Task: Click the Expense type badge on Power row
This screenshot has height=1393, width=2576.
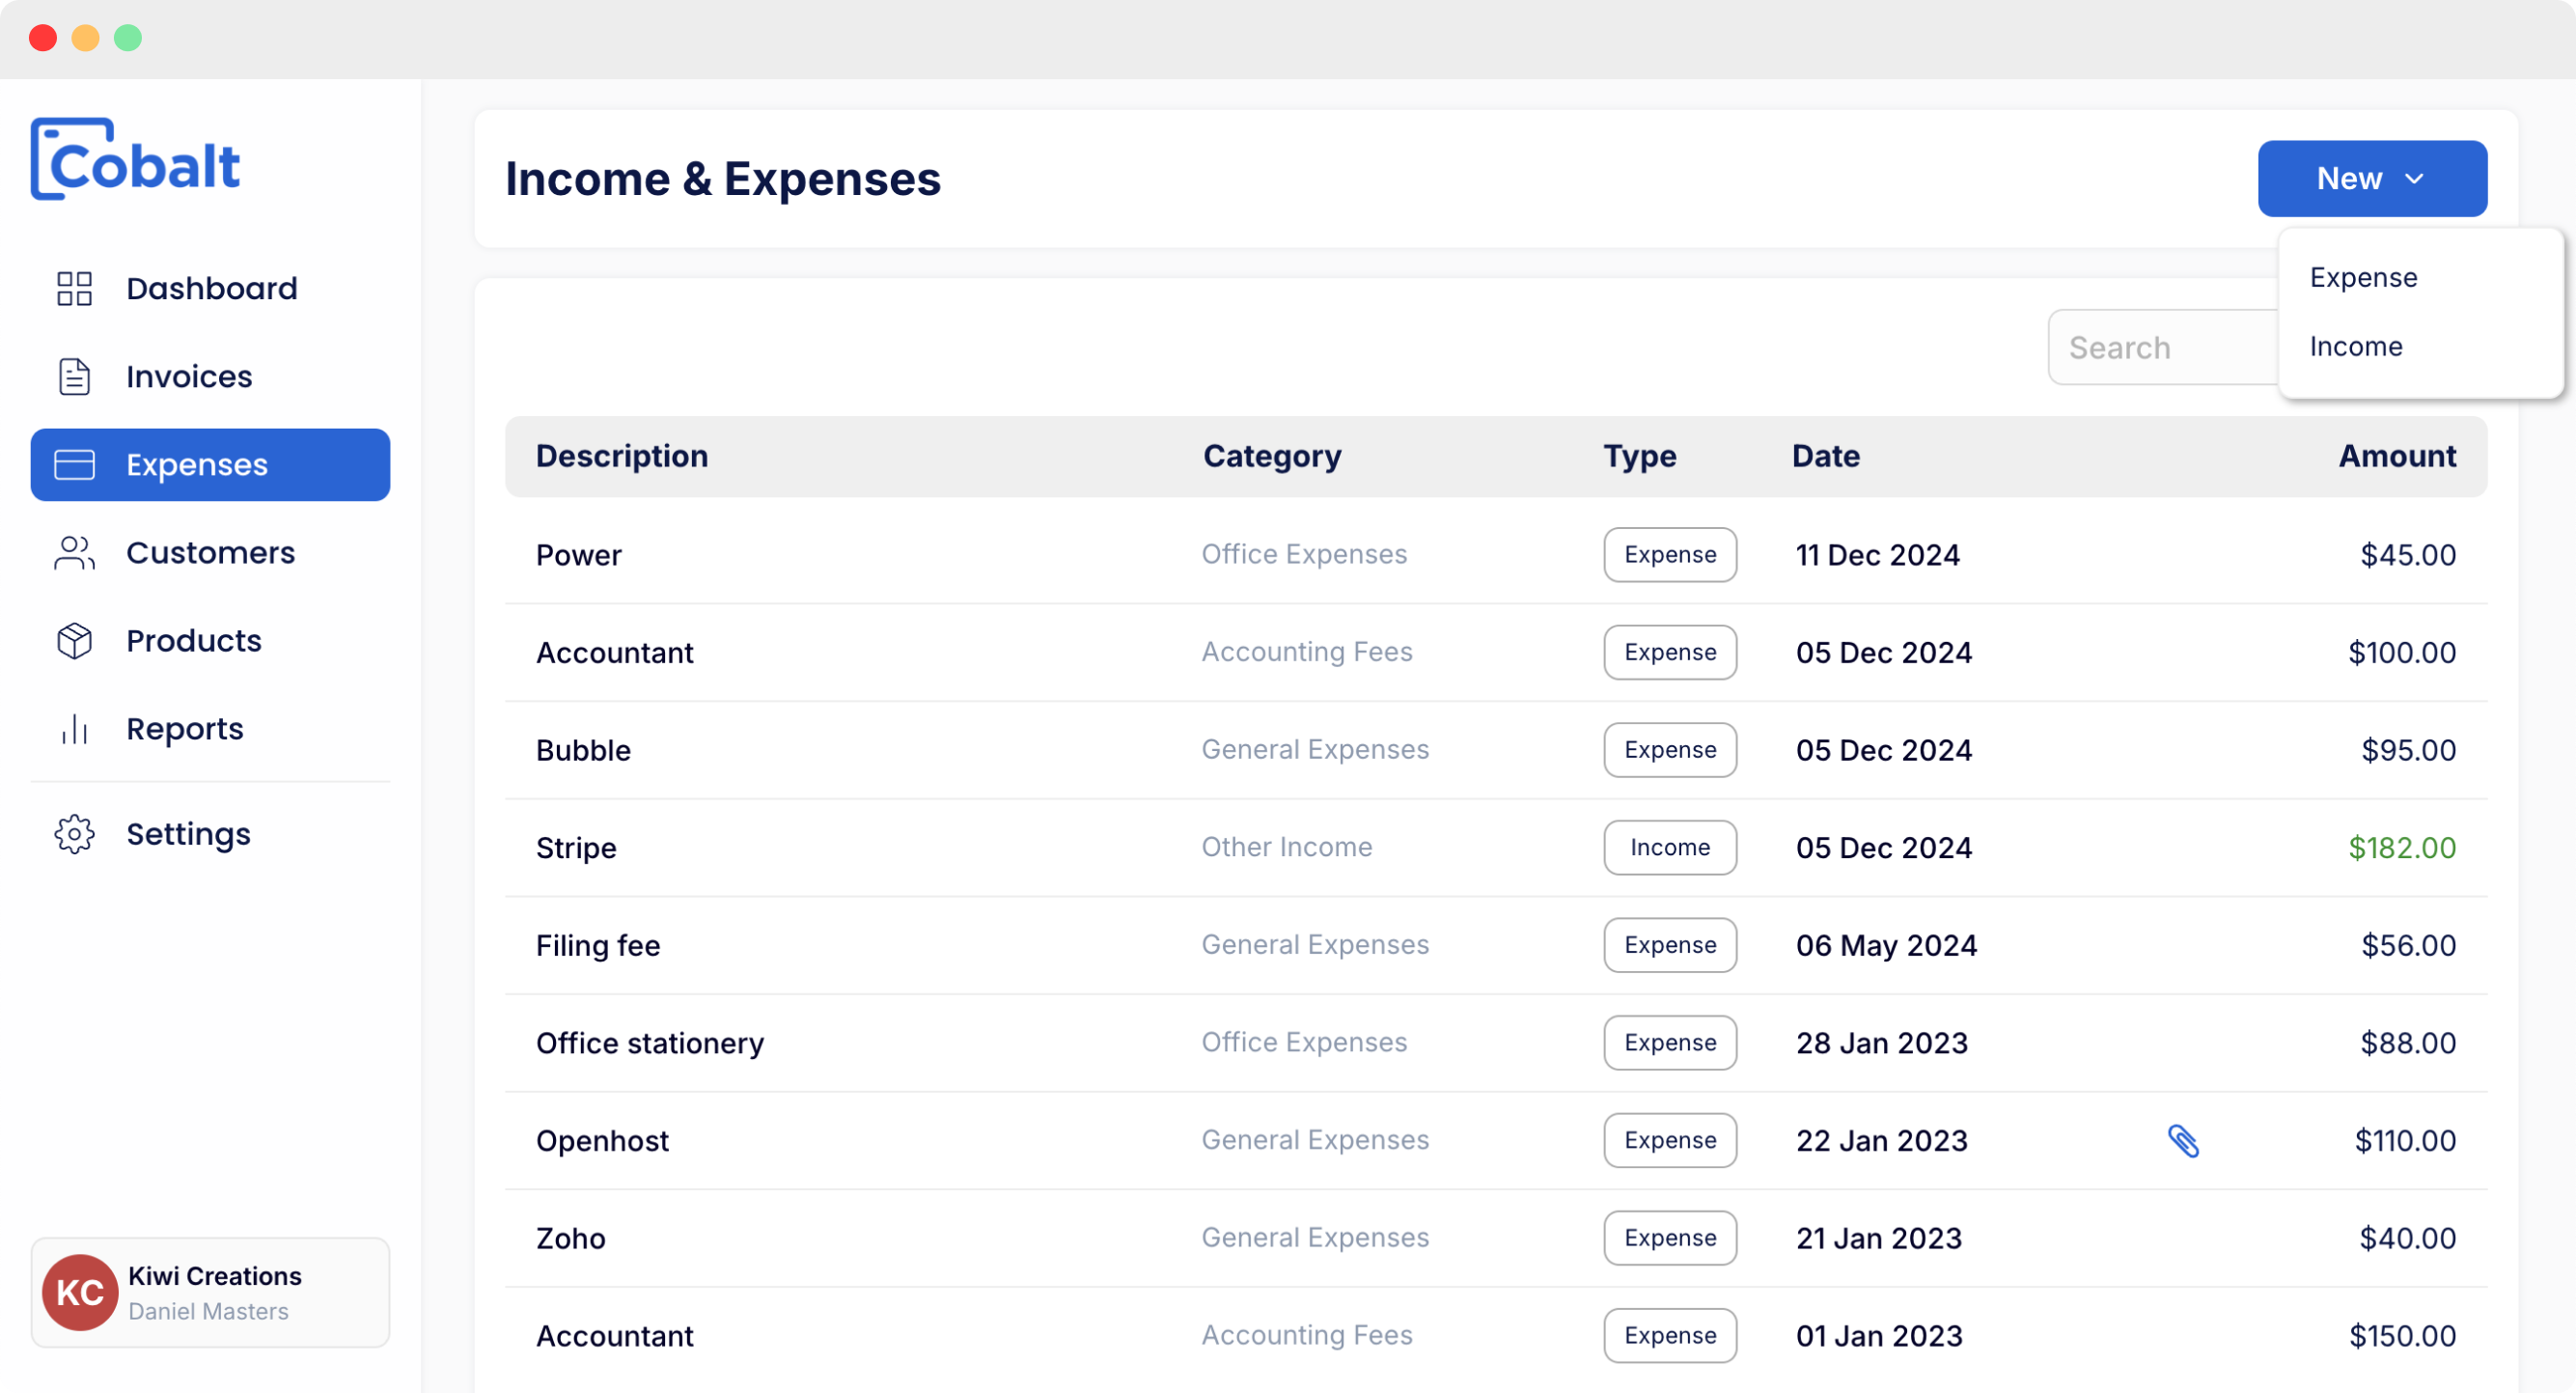Action: pyautogui.click(x=1669, y=554)
